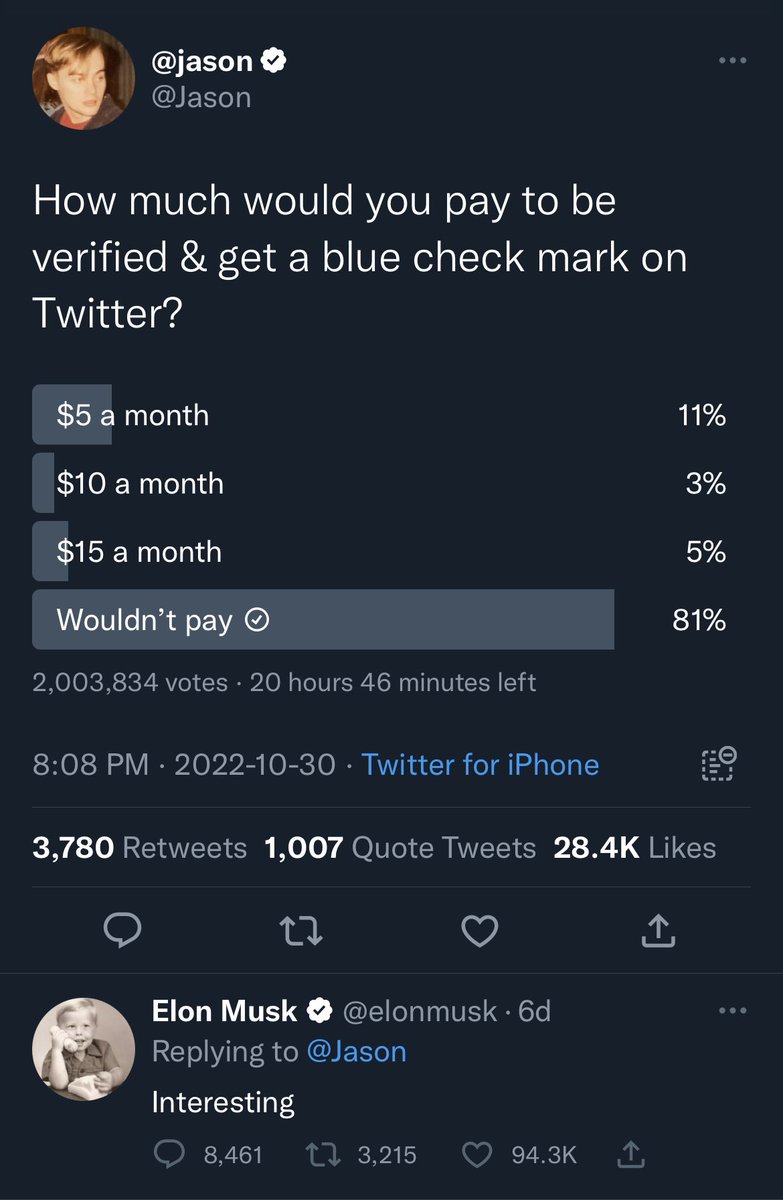The image size is (783, 1200).
Task: View the 3,780 Retweets list
Action: coord(139,848)
